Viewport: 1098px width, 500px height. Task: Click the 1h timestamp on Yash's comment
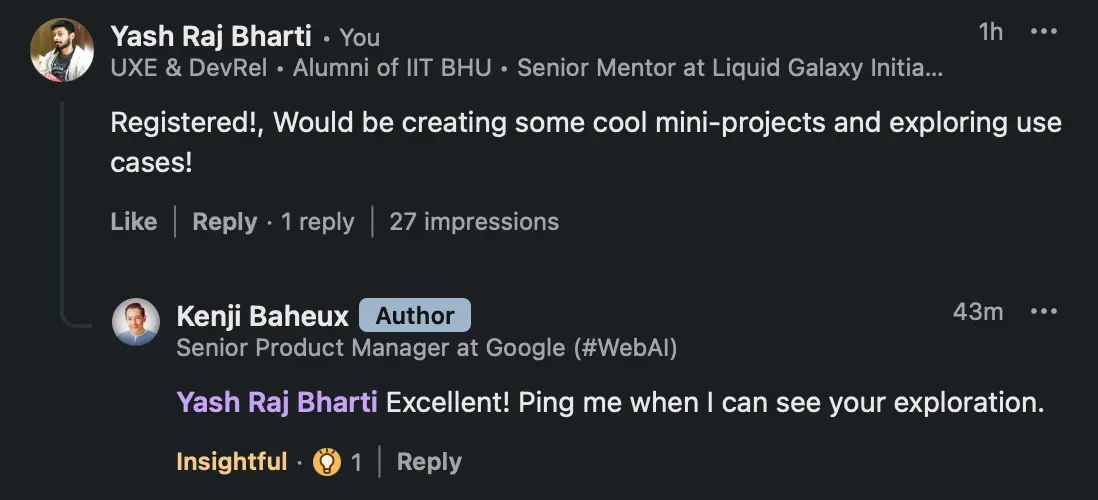[x=991, y=32]
